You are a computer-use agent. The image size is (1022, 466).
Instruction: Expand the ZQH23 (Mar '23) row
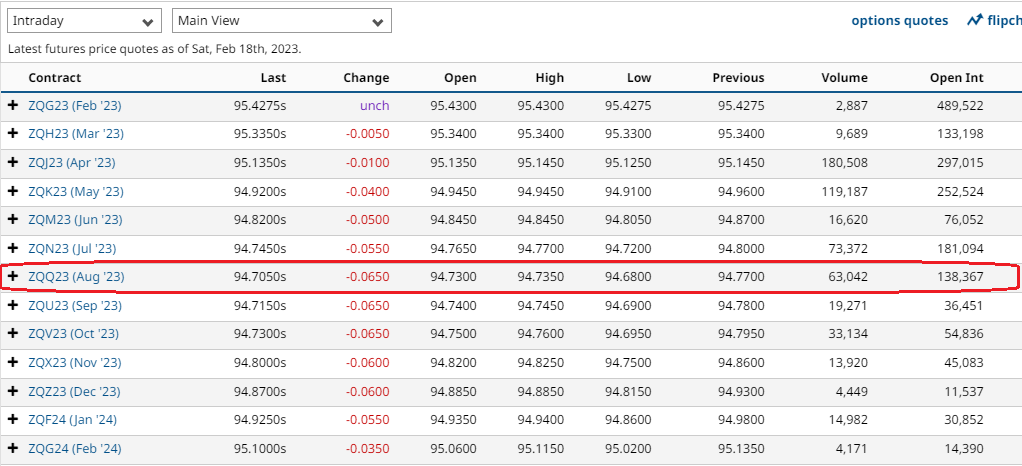(x=13, y=133)
